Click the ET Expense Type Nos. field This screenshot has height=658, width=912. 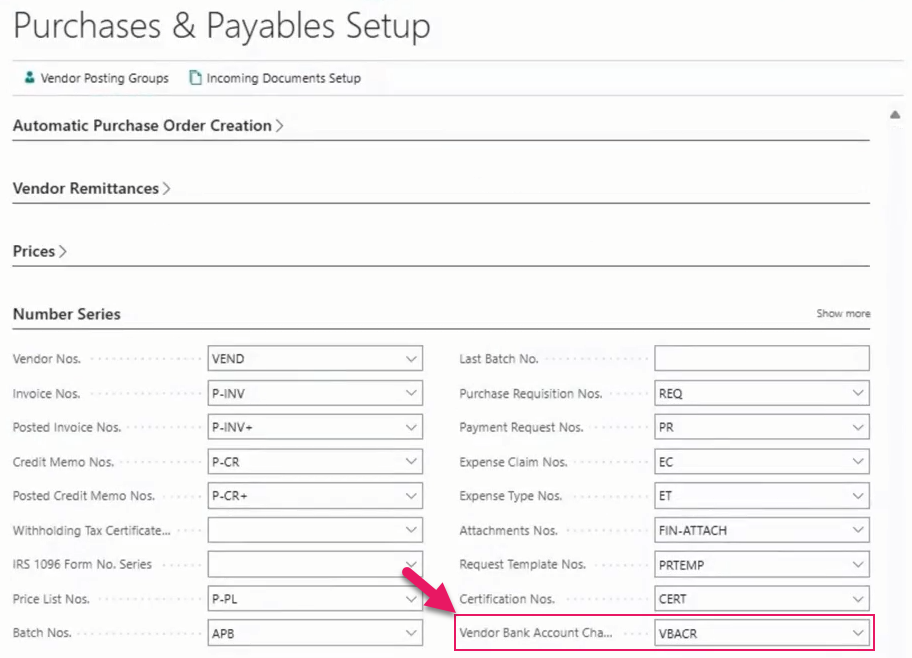762,496
